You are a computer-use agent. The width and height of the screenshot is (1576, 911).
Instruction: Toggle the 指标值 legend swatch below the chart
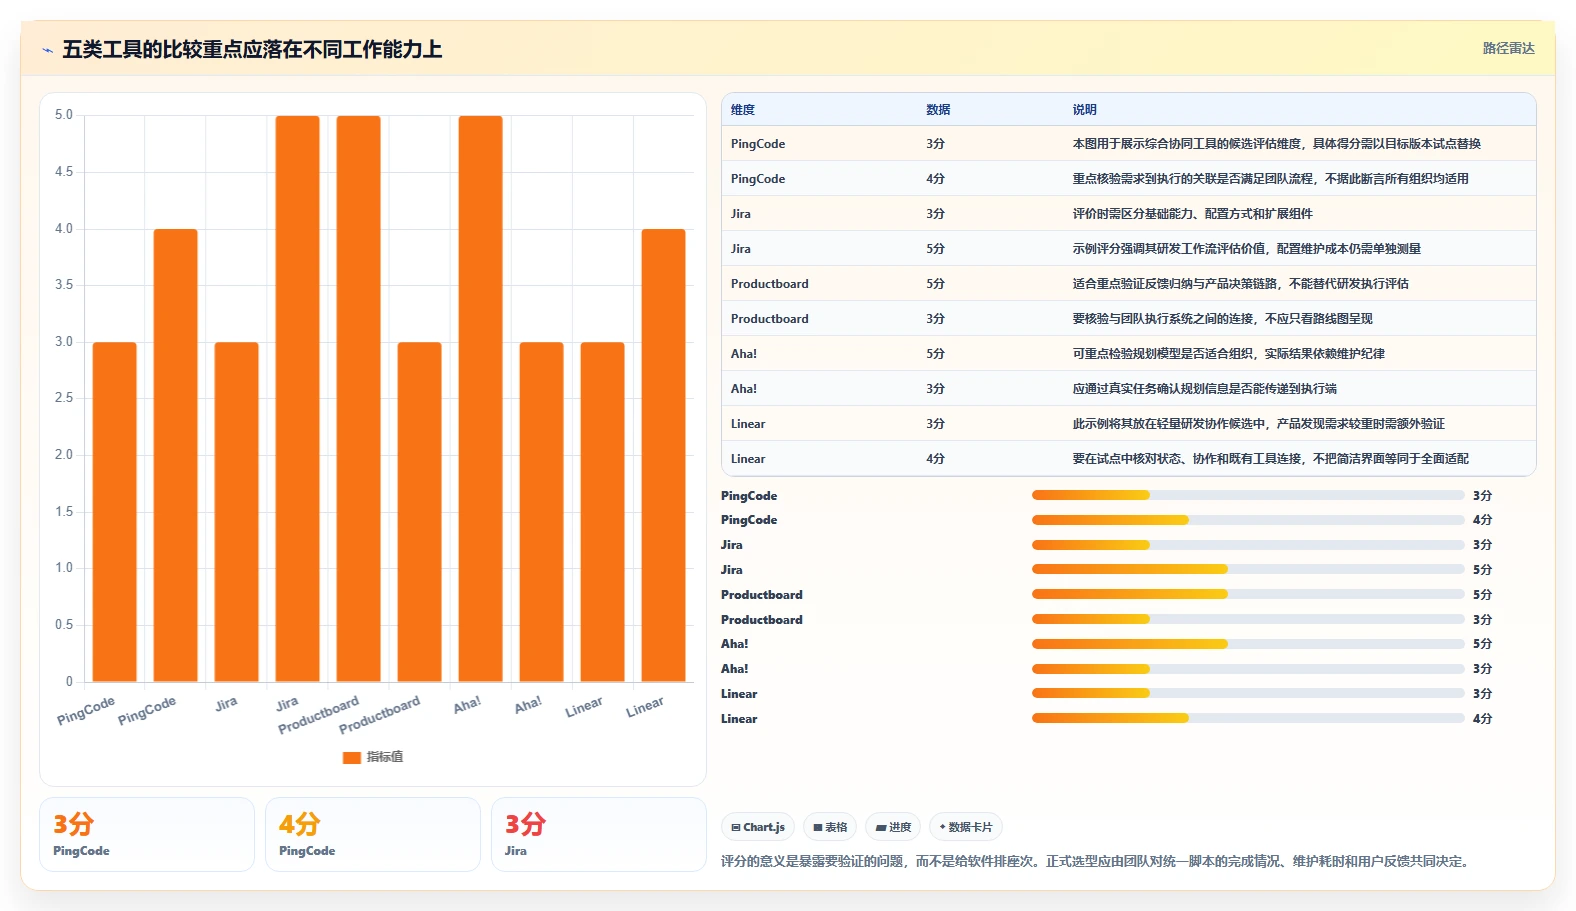352,757
